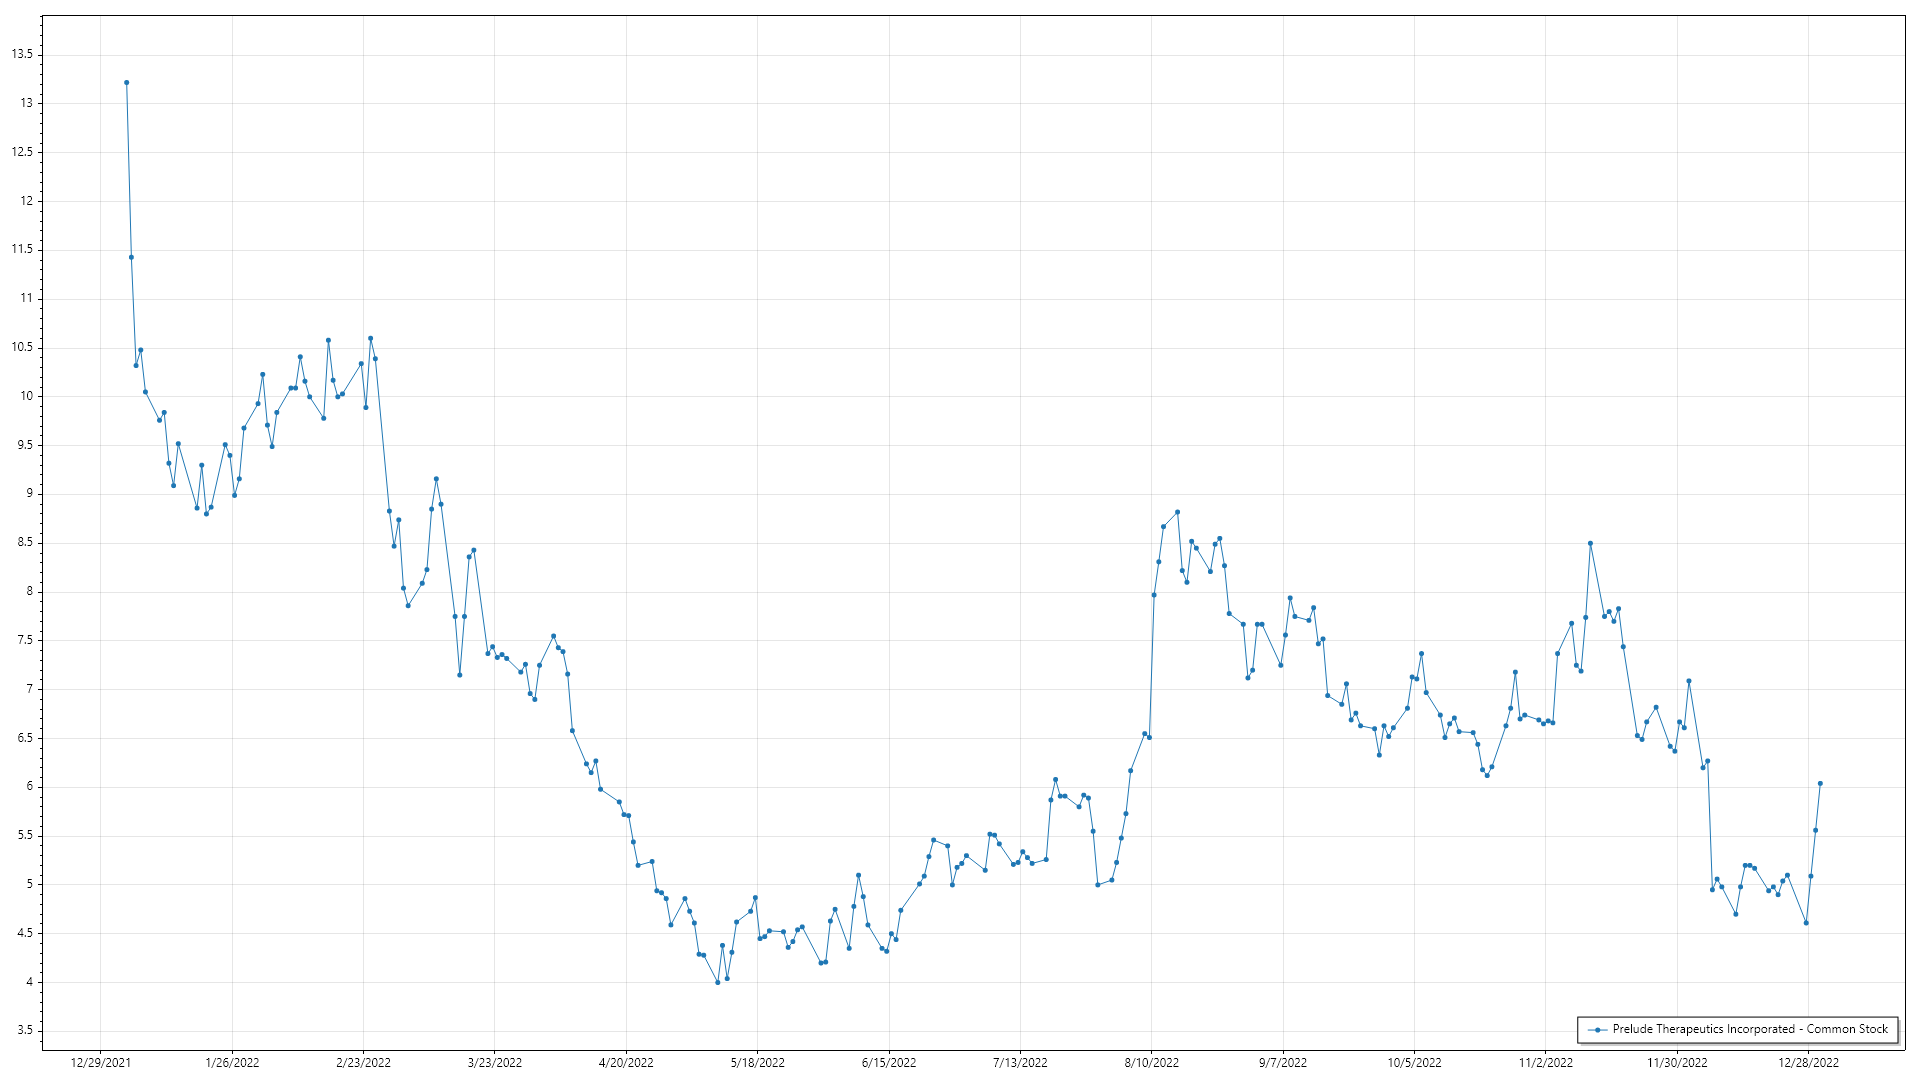Click the 13.5 y-axis value label
Image resolution: width=1920 pixels, height=1080 pixels.
[22, 55]
